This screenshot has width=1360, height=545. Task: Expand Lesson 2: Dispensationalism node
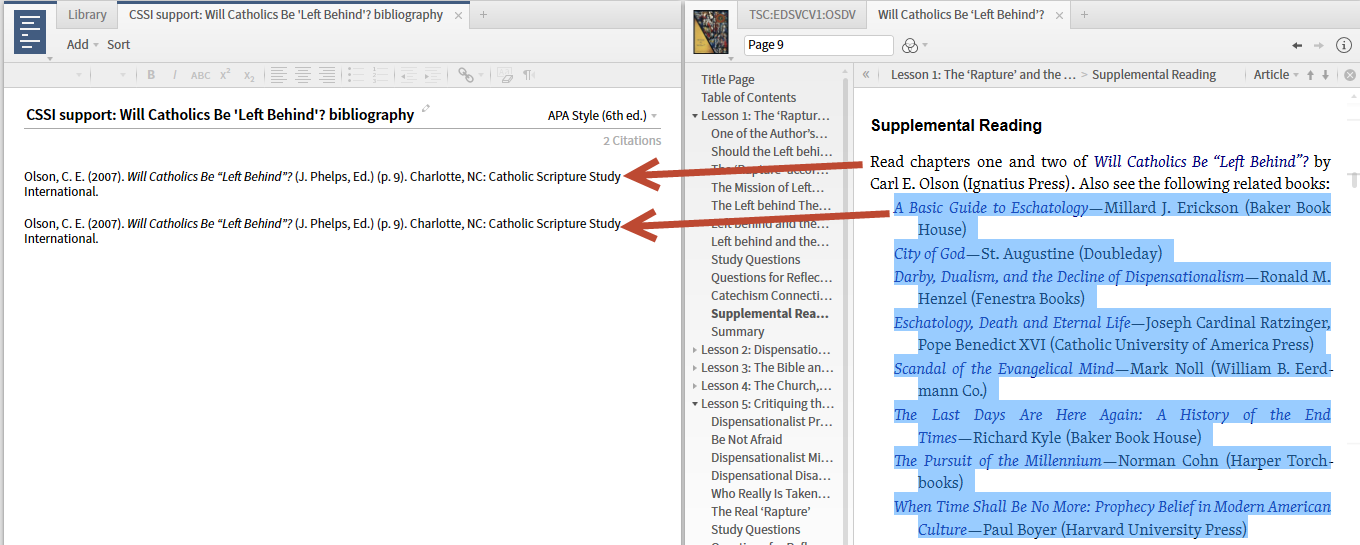click(695, 350)
